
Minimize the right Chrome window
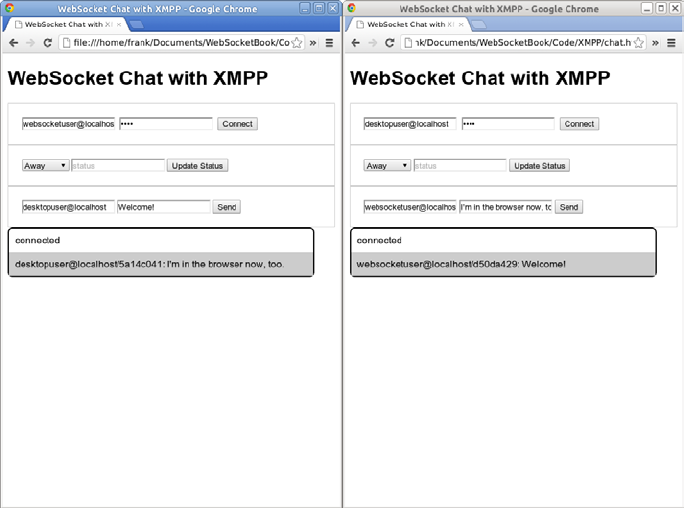[x=647, y=8]
